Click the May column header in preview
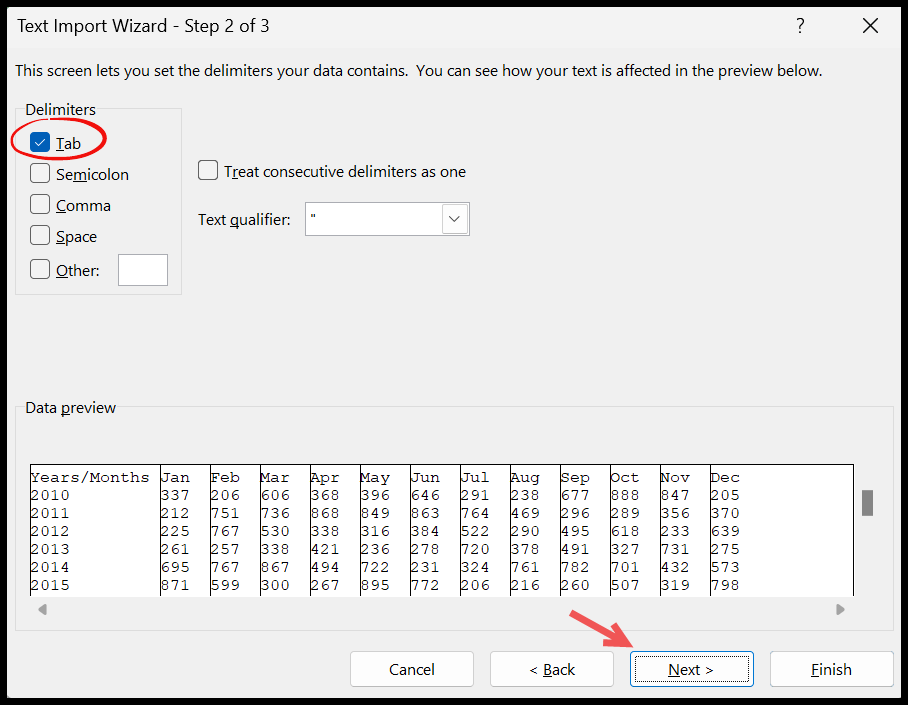Viewport: 908px width, 705px height. pos(375,477)
